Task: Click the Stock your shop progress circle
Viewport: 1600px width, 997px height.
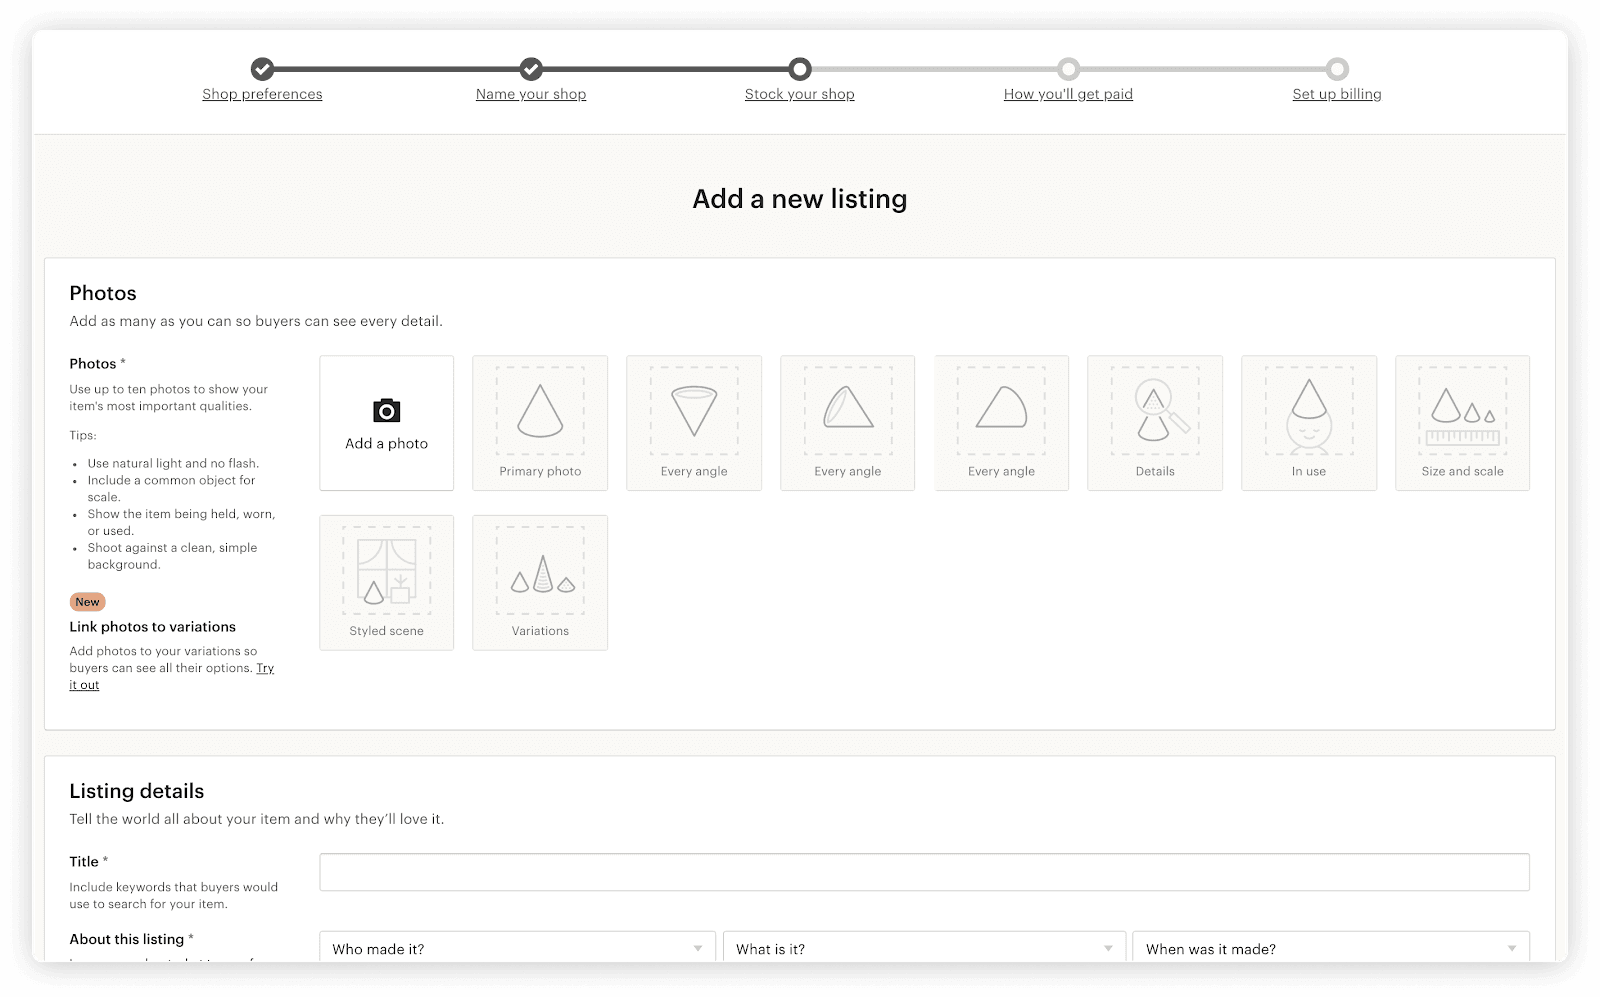Action: click(x=800, y=69)
